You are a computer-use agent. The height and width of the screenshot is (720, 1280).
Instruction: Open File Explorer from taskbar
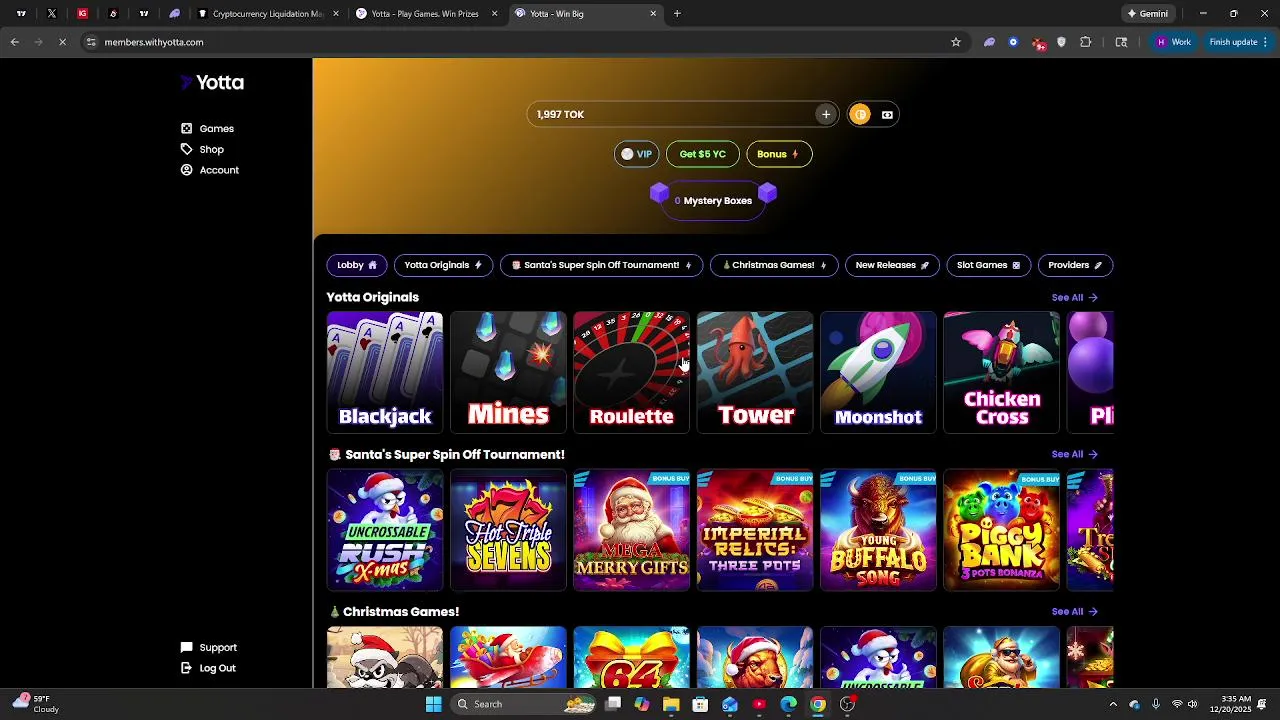[x=671, y=704]
